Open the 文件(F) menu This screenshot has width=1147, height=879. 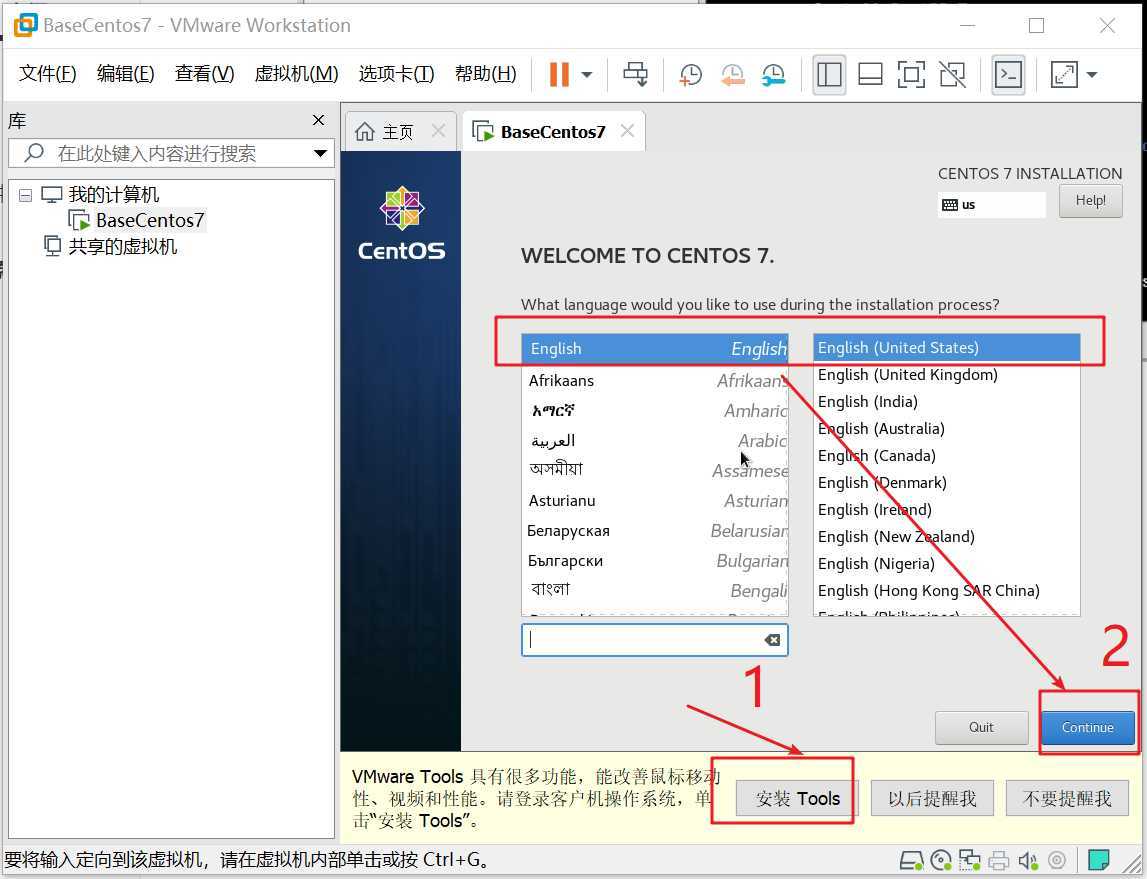click(x=48, y=74)
